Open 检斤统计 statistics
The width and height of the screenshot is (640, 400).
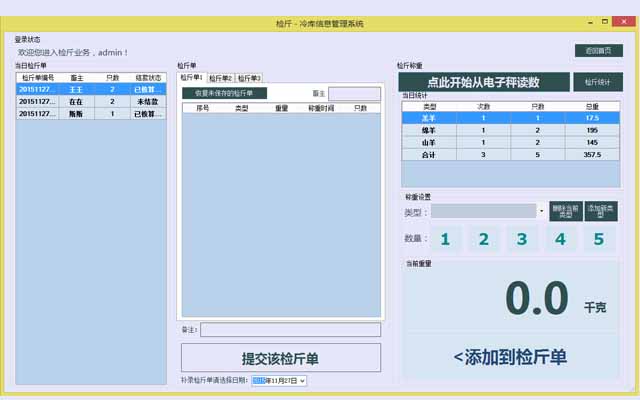[597, 82]
